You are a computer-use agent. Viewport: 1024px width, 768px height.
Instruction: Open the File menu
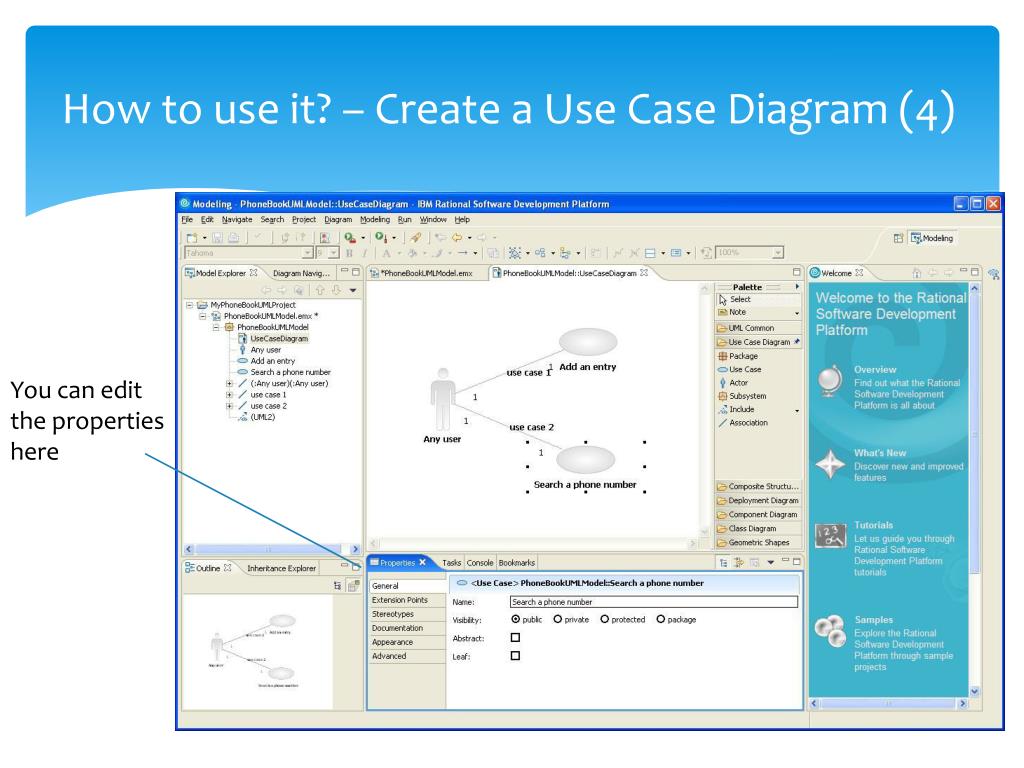coord(187,220)
